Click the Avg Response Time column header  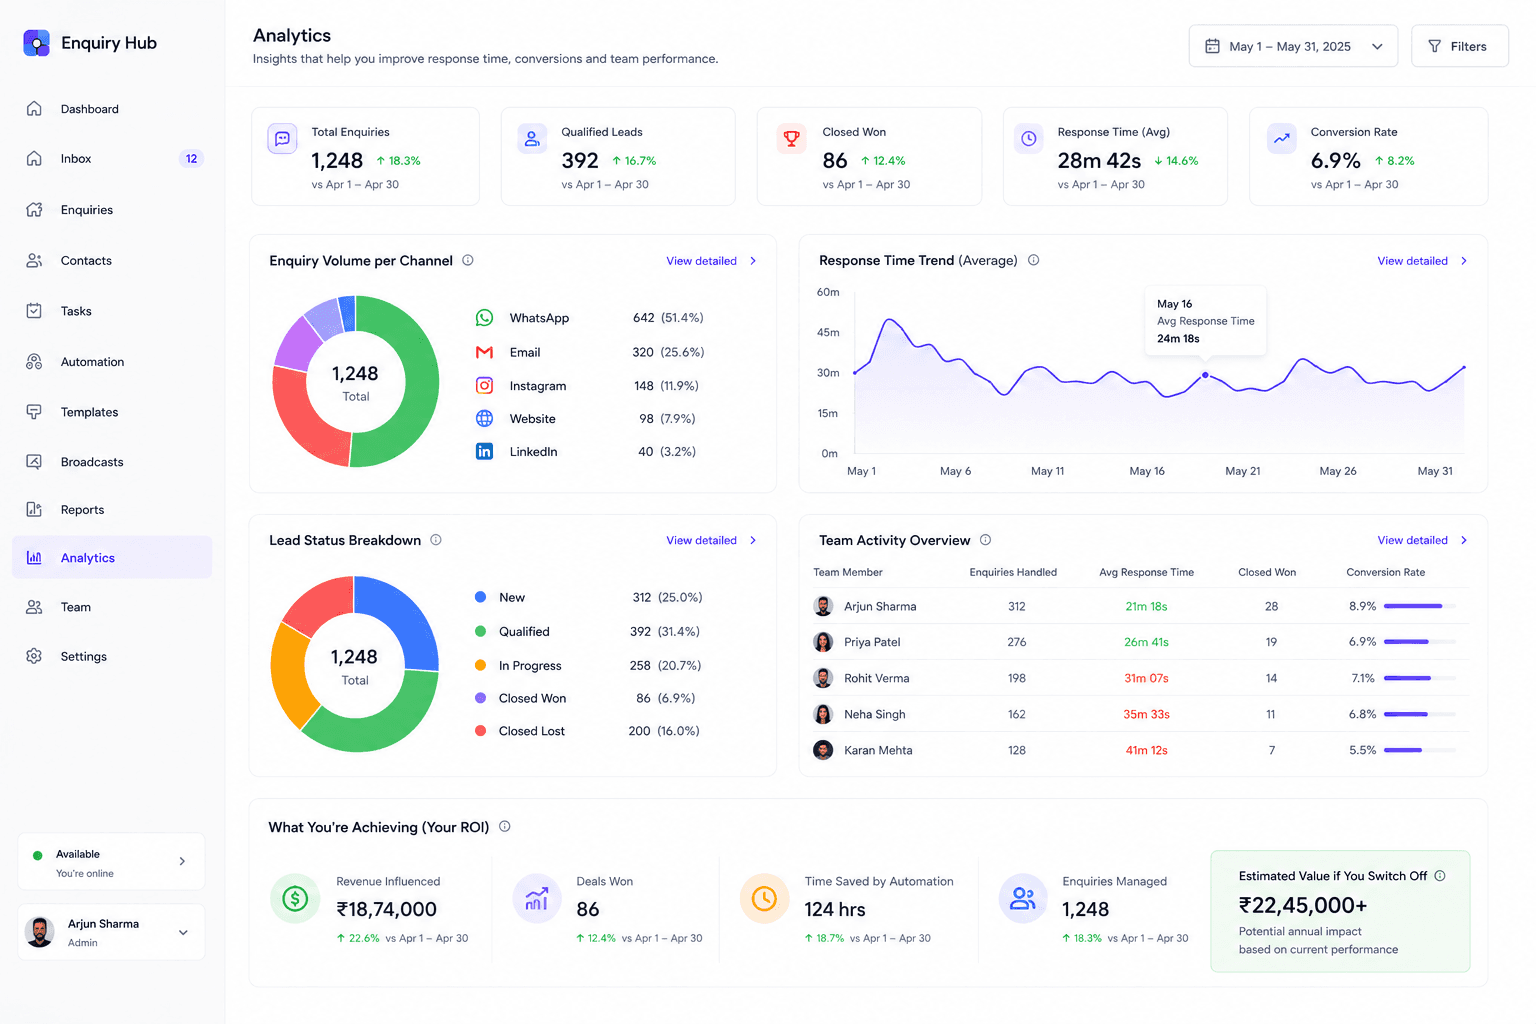pyautogui.click(x=1146, y=572)
